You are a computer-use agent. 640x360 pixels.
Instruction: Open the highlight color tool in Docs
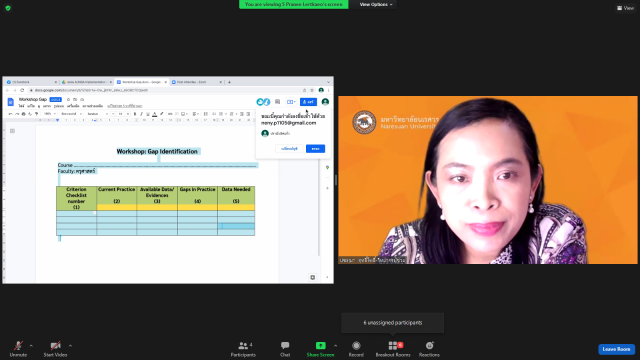162,114
